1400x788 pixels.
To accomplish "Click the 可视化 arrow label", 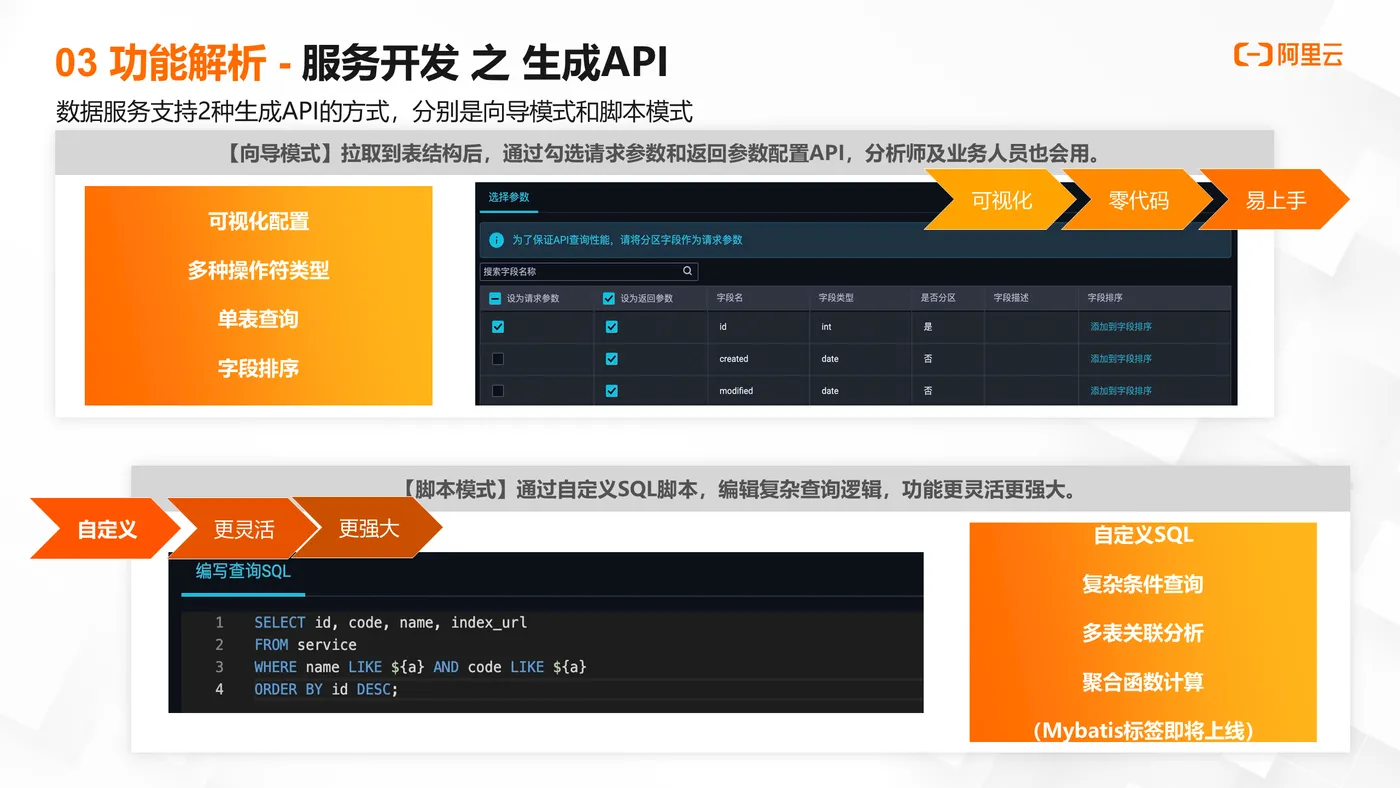I will pyautogui.click(x=1001, y=200).
